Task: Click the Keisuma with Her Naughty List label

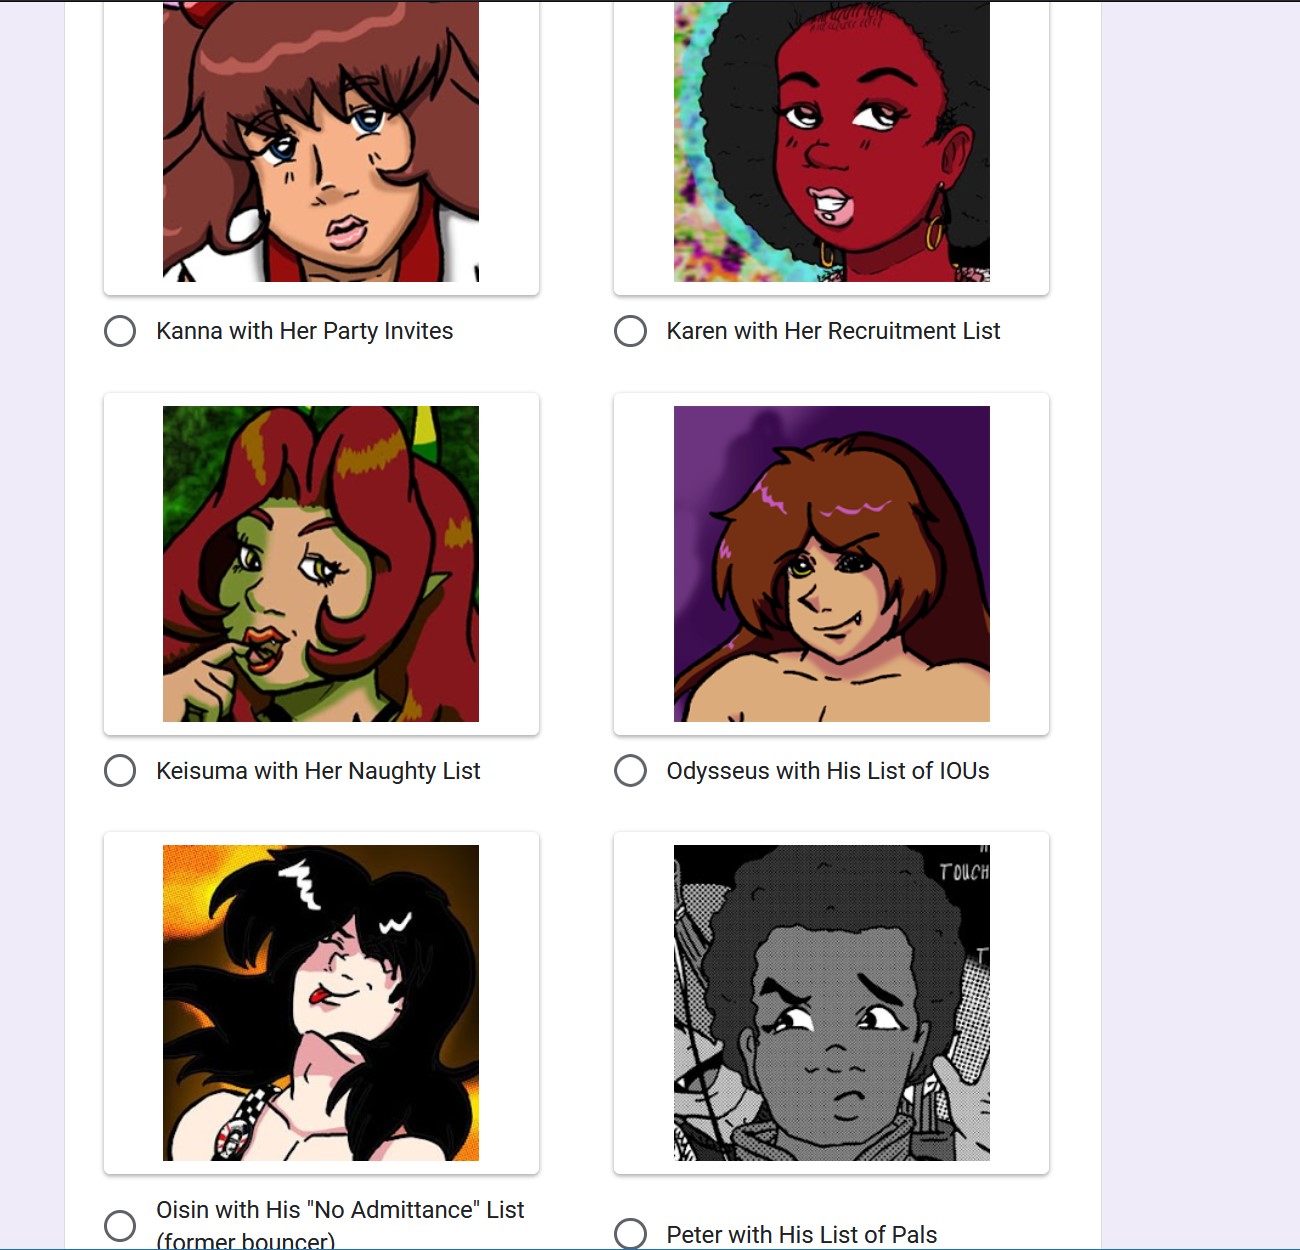Action: (x=318, y=771)
